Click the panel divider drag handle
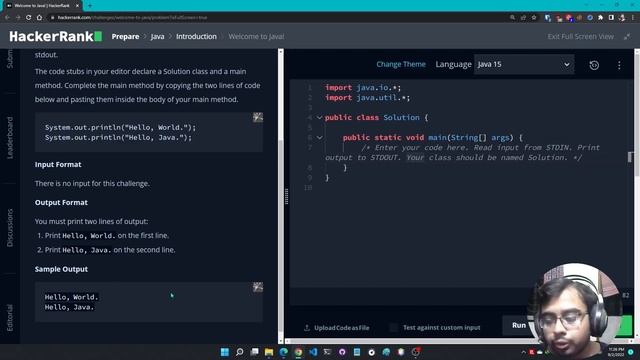Screen dimensions: 640x360 click(x=287, y=196)
